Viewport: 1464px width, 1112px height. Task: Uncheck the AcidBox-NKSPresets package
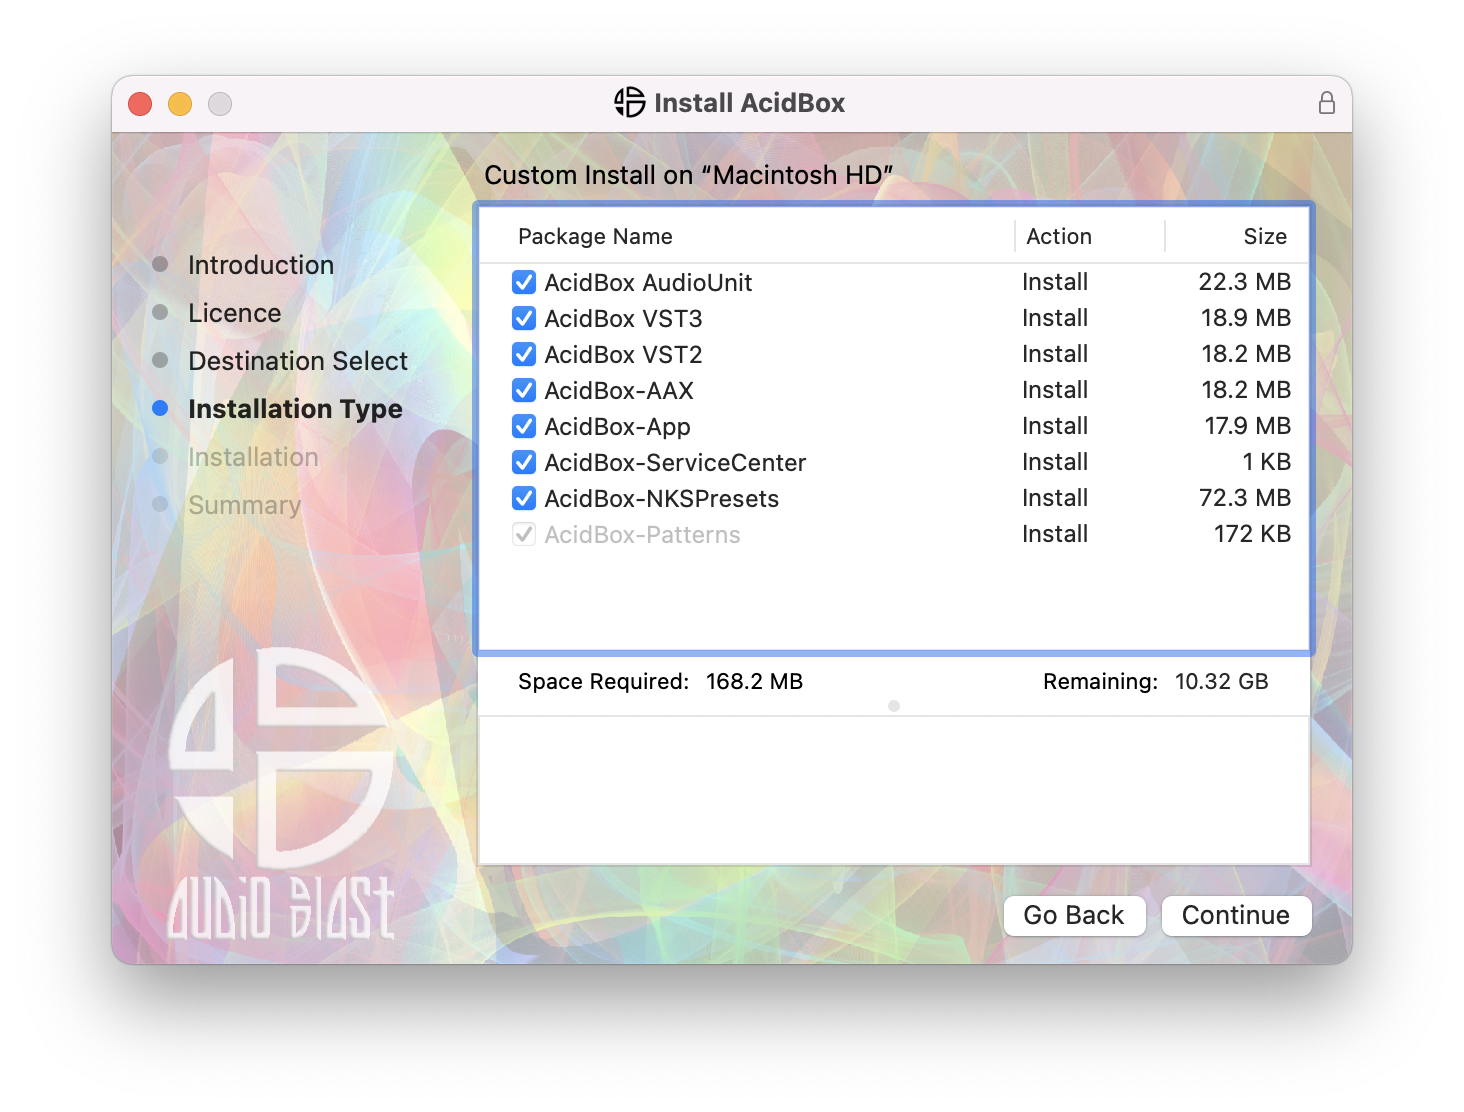pyautogui.click(x=524, y=498)
